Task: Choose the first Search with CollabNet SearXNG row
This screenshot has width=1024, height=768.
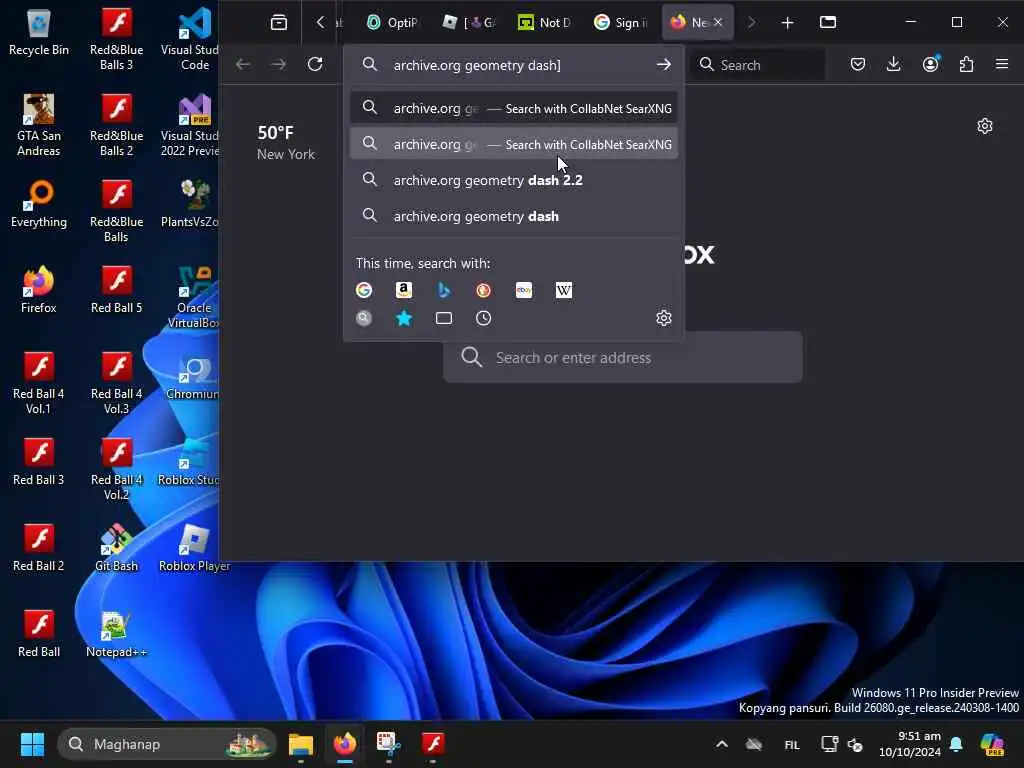Action: (513, 108)
